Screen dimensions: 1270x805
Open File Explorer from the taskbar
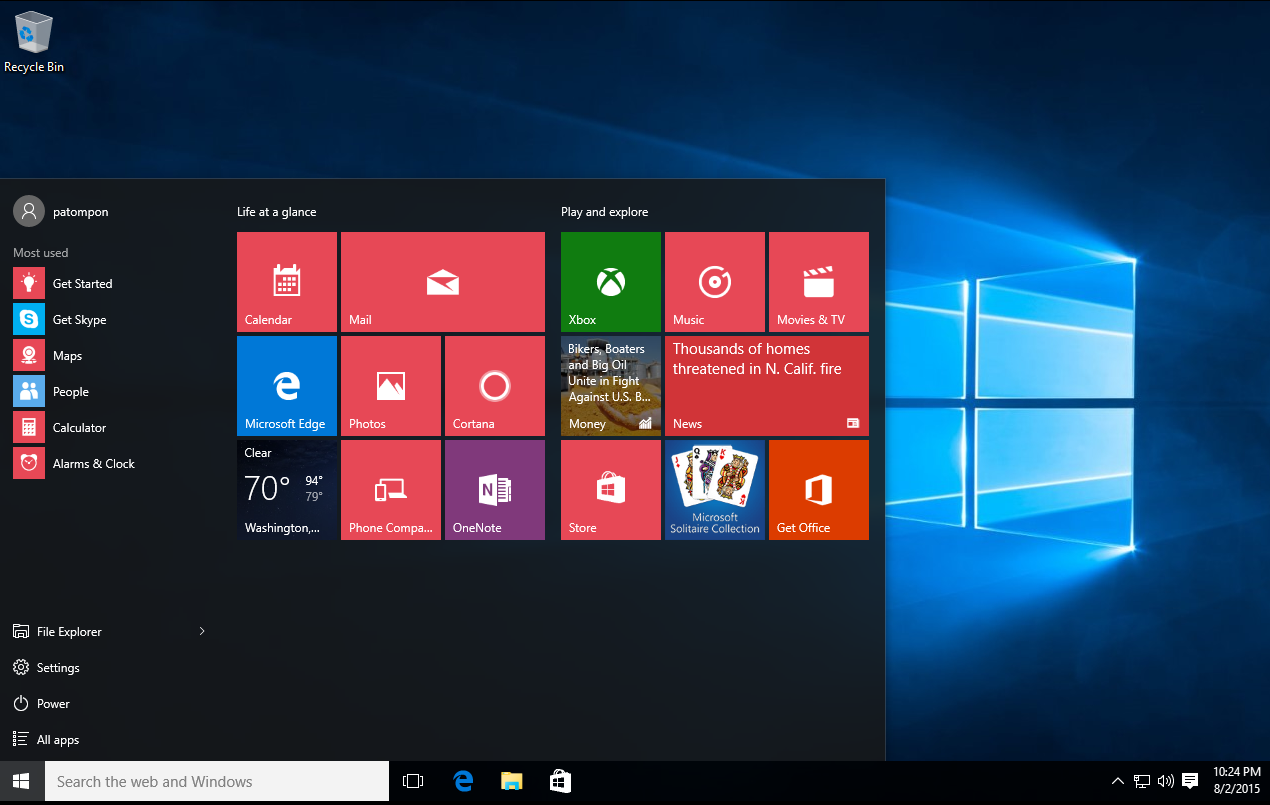pos(512,782)
